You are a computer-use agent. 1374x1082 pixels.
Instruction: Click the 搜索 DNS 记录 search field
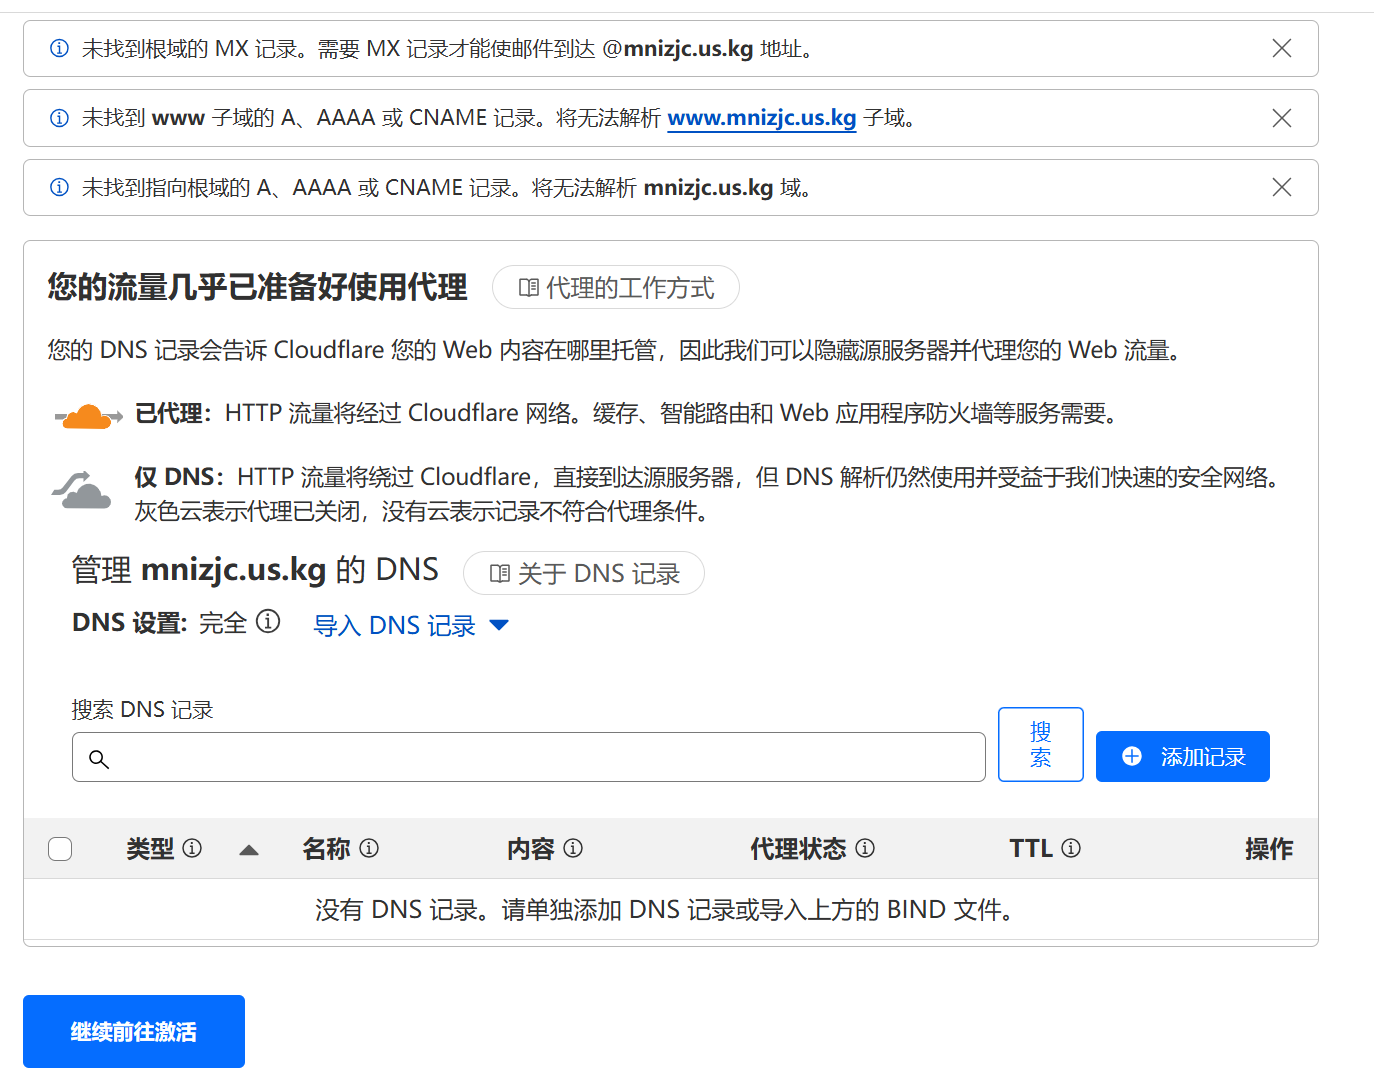pos(529,757)
